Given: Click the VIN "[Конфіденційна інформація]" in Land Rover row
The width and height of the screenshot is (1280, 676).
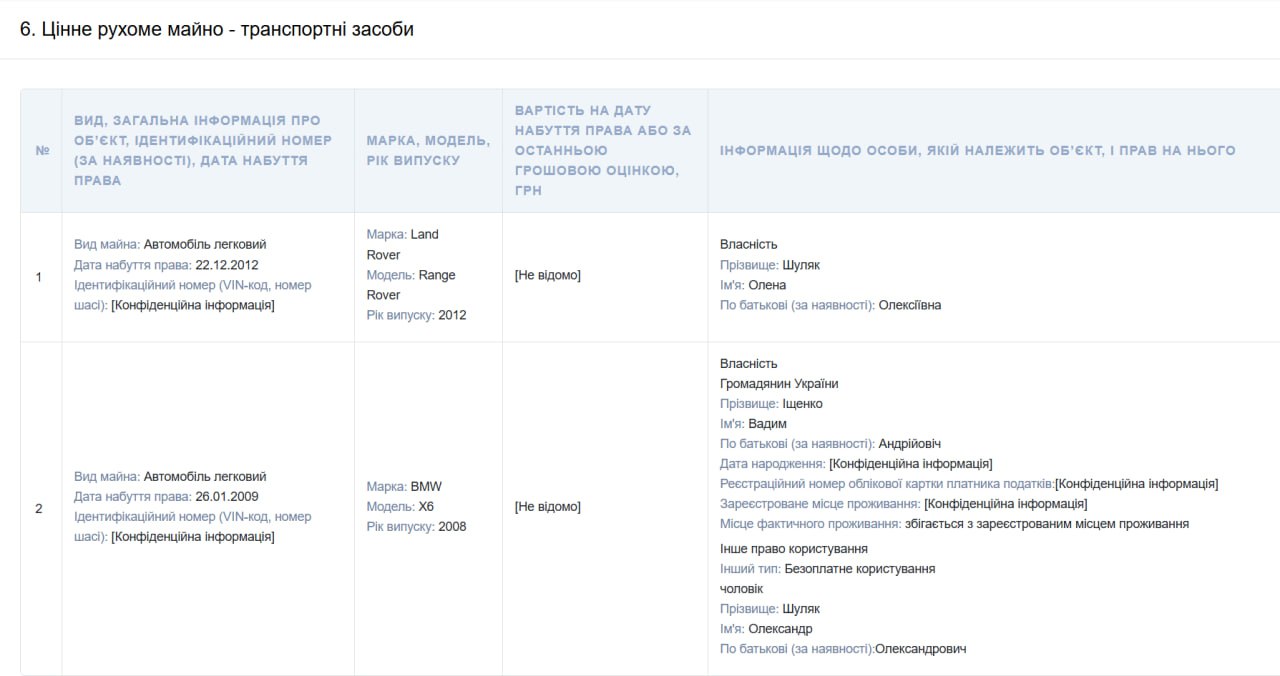Looking at the screenshot, I should tap(193, 305).
